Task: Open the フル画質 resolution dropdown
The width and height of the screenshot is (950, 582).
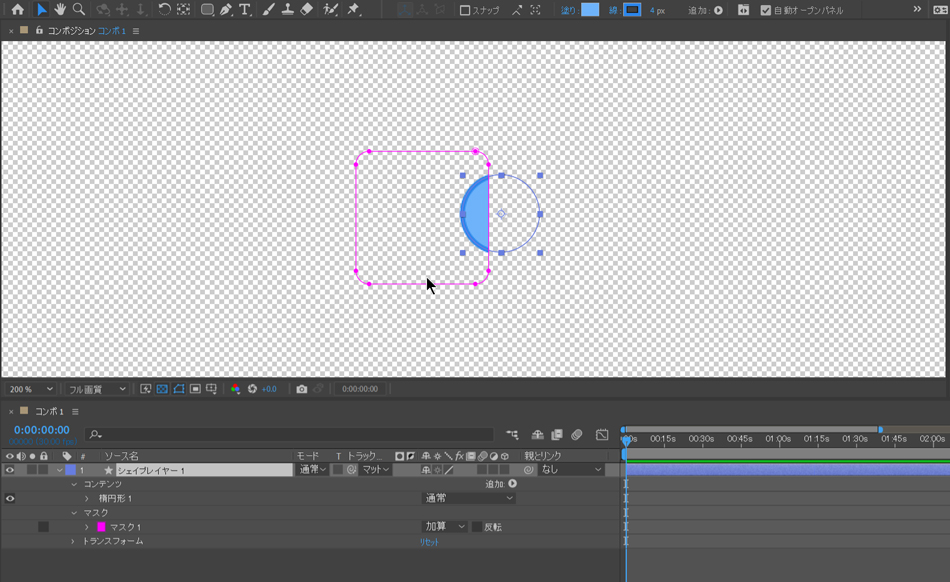Action: tap(96, 389)
